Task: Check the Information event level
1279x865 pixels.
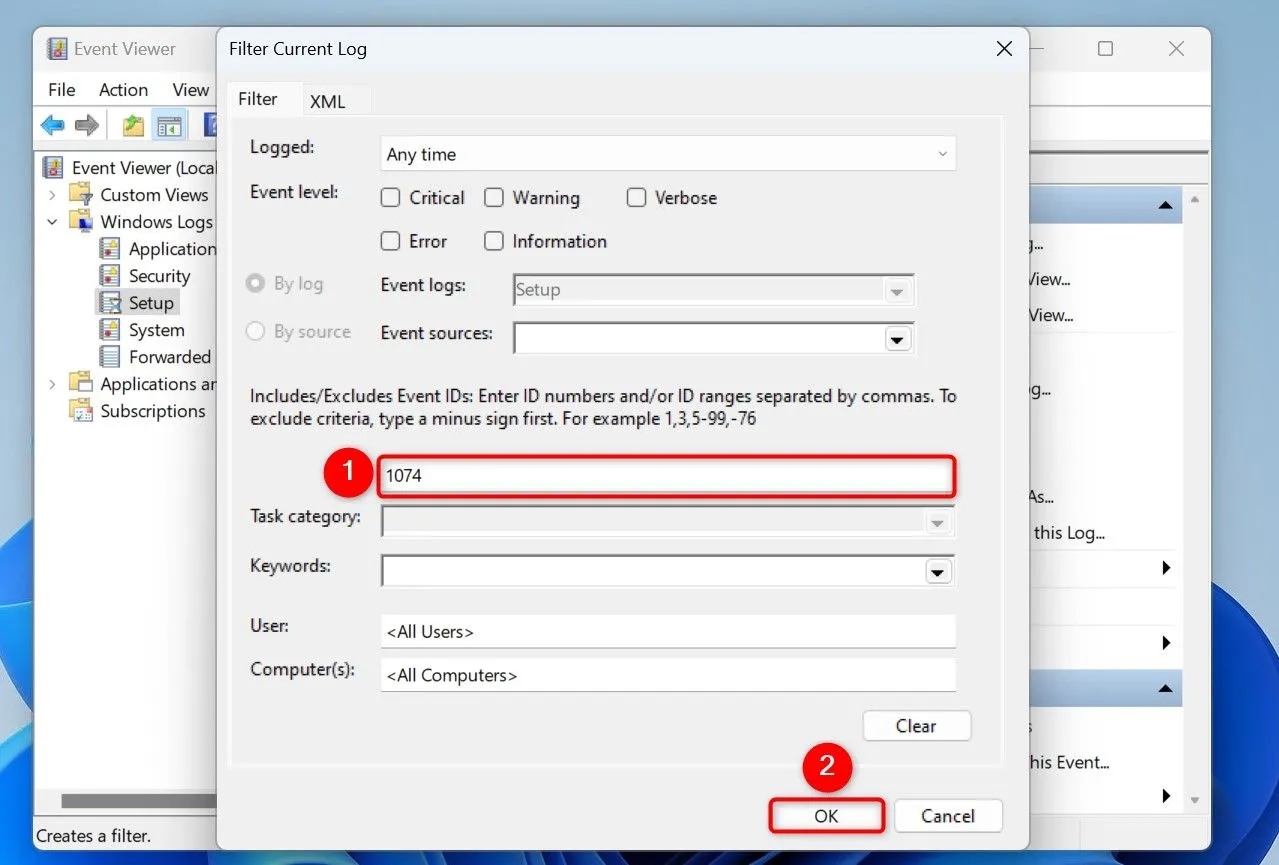Action: pos(494,241)
